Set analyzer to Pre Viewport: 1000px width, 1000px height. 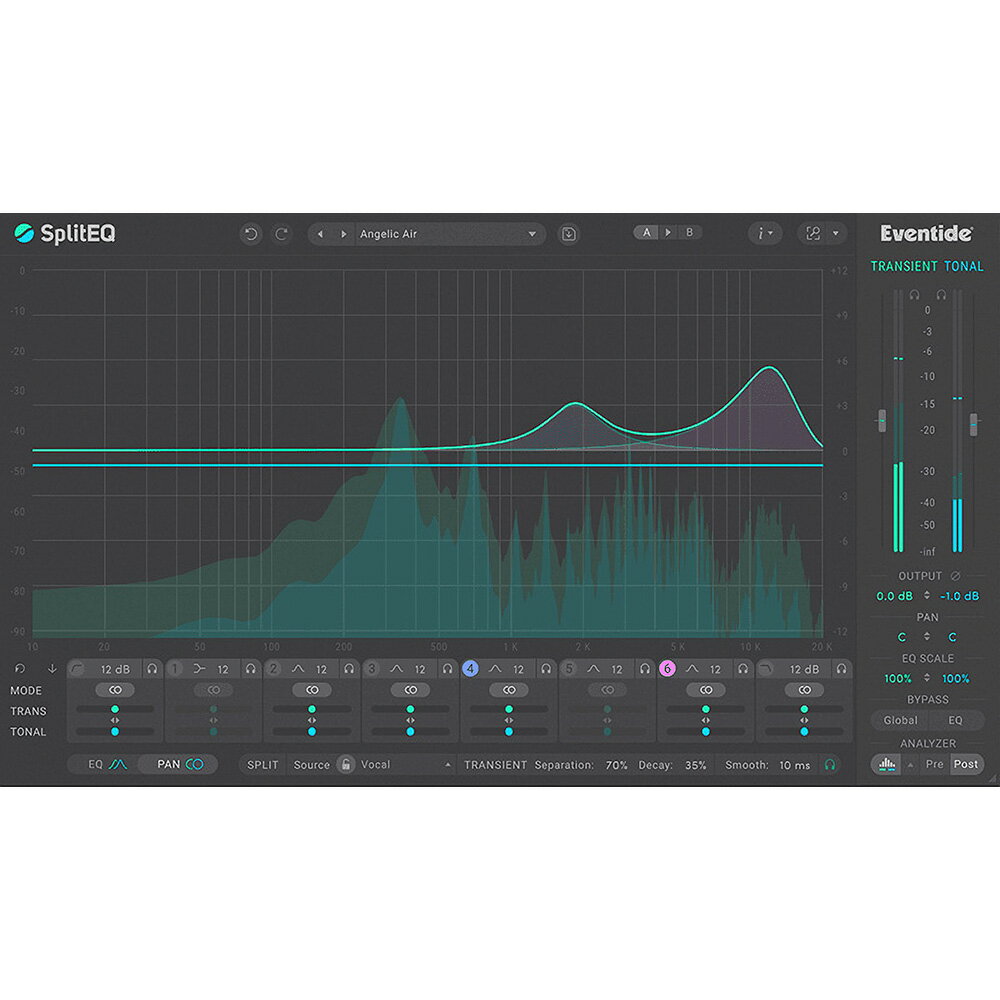934,764
